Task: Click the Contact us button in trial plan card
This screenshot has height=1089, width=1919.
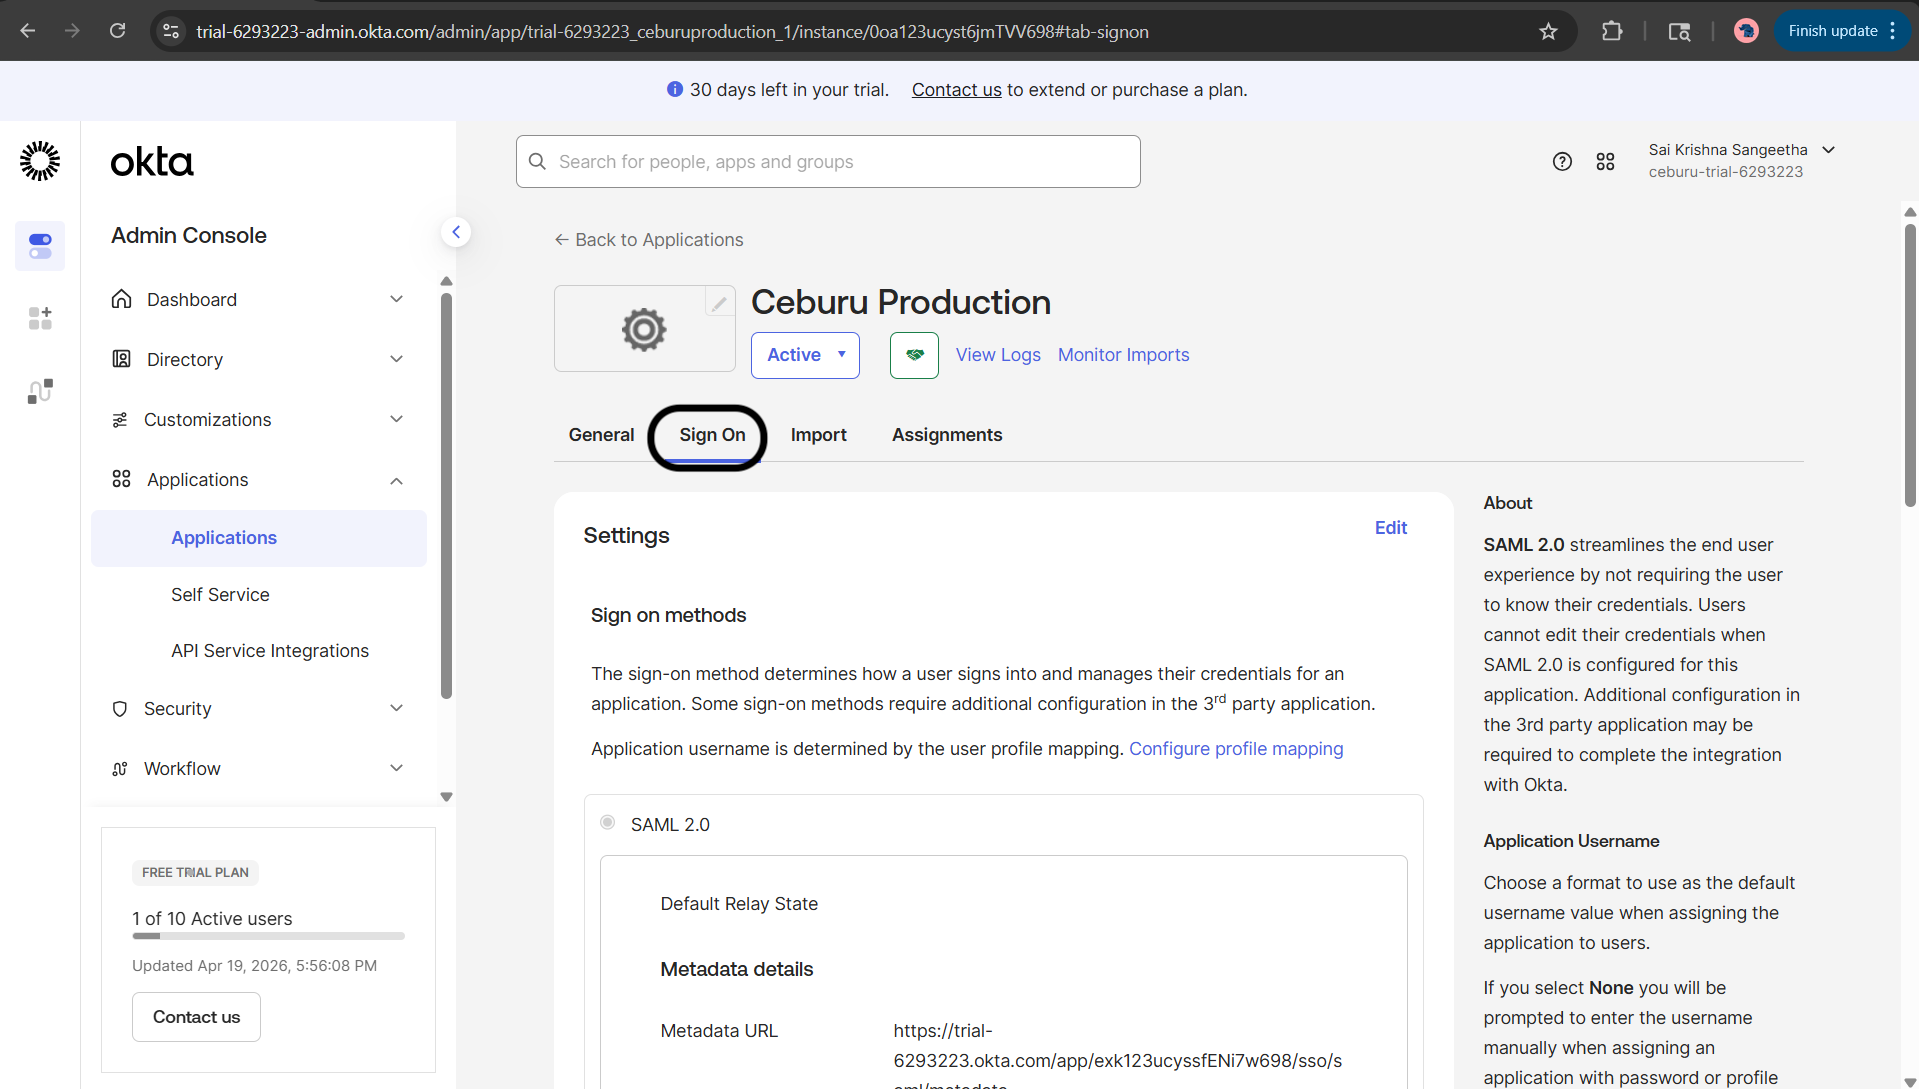Action: tap(197, 1017)
